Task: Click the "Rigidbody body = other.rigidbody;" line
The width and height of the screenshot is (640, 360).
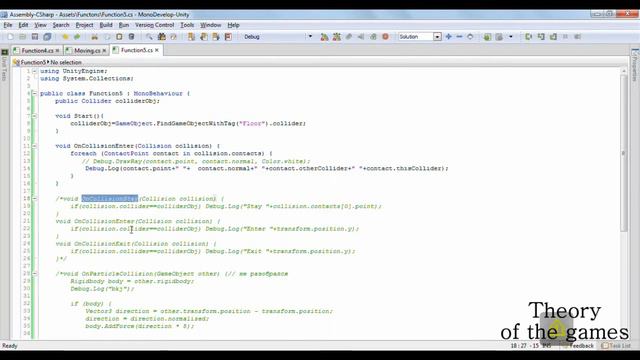Action: pyautogui.click(x=132, y=281)
